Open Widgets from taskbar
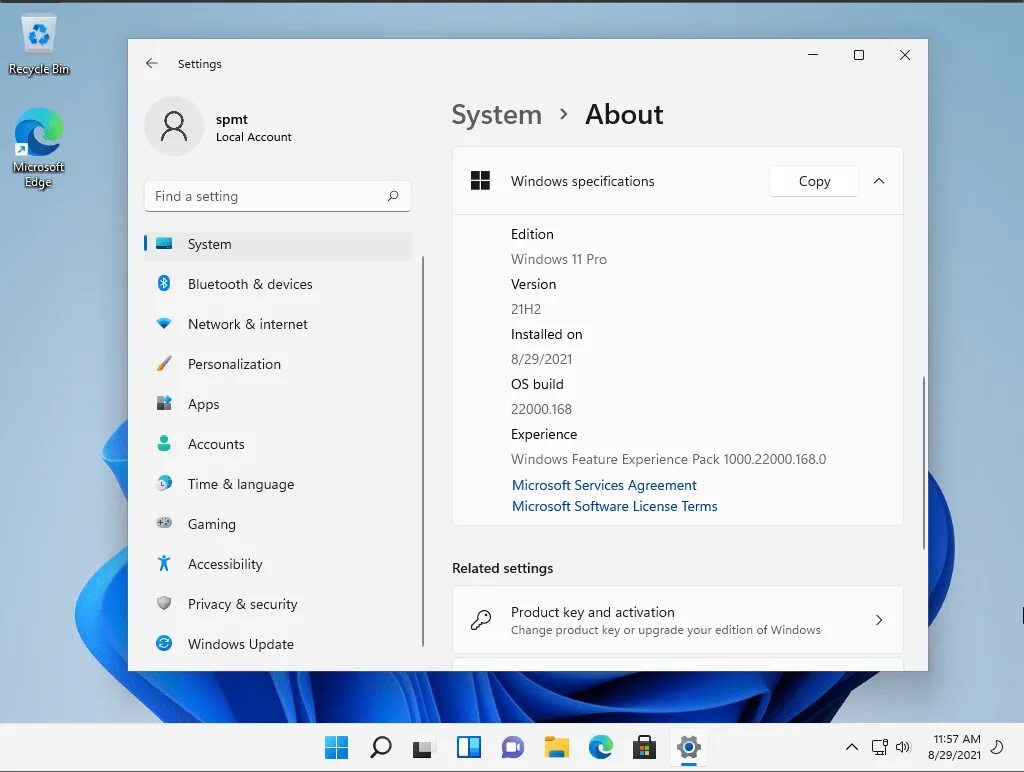The height and width of the screenshot is (772, 1024). tap(469, 747)
